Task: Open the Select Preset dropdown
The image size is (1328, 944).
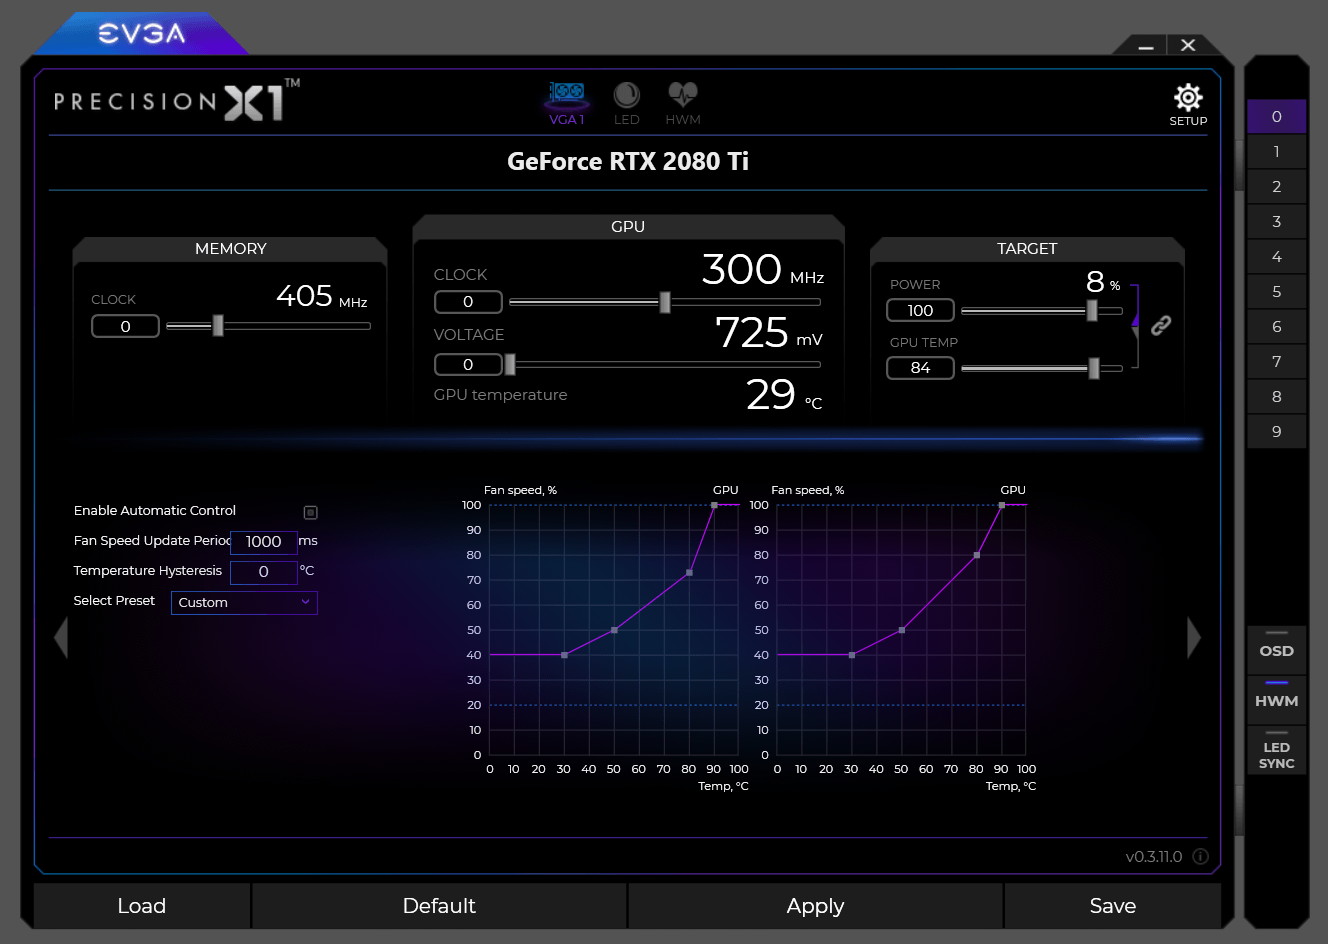Action: (x=244, y=602)
